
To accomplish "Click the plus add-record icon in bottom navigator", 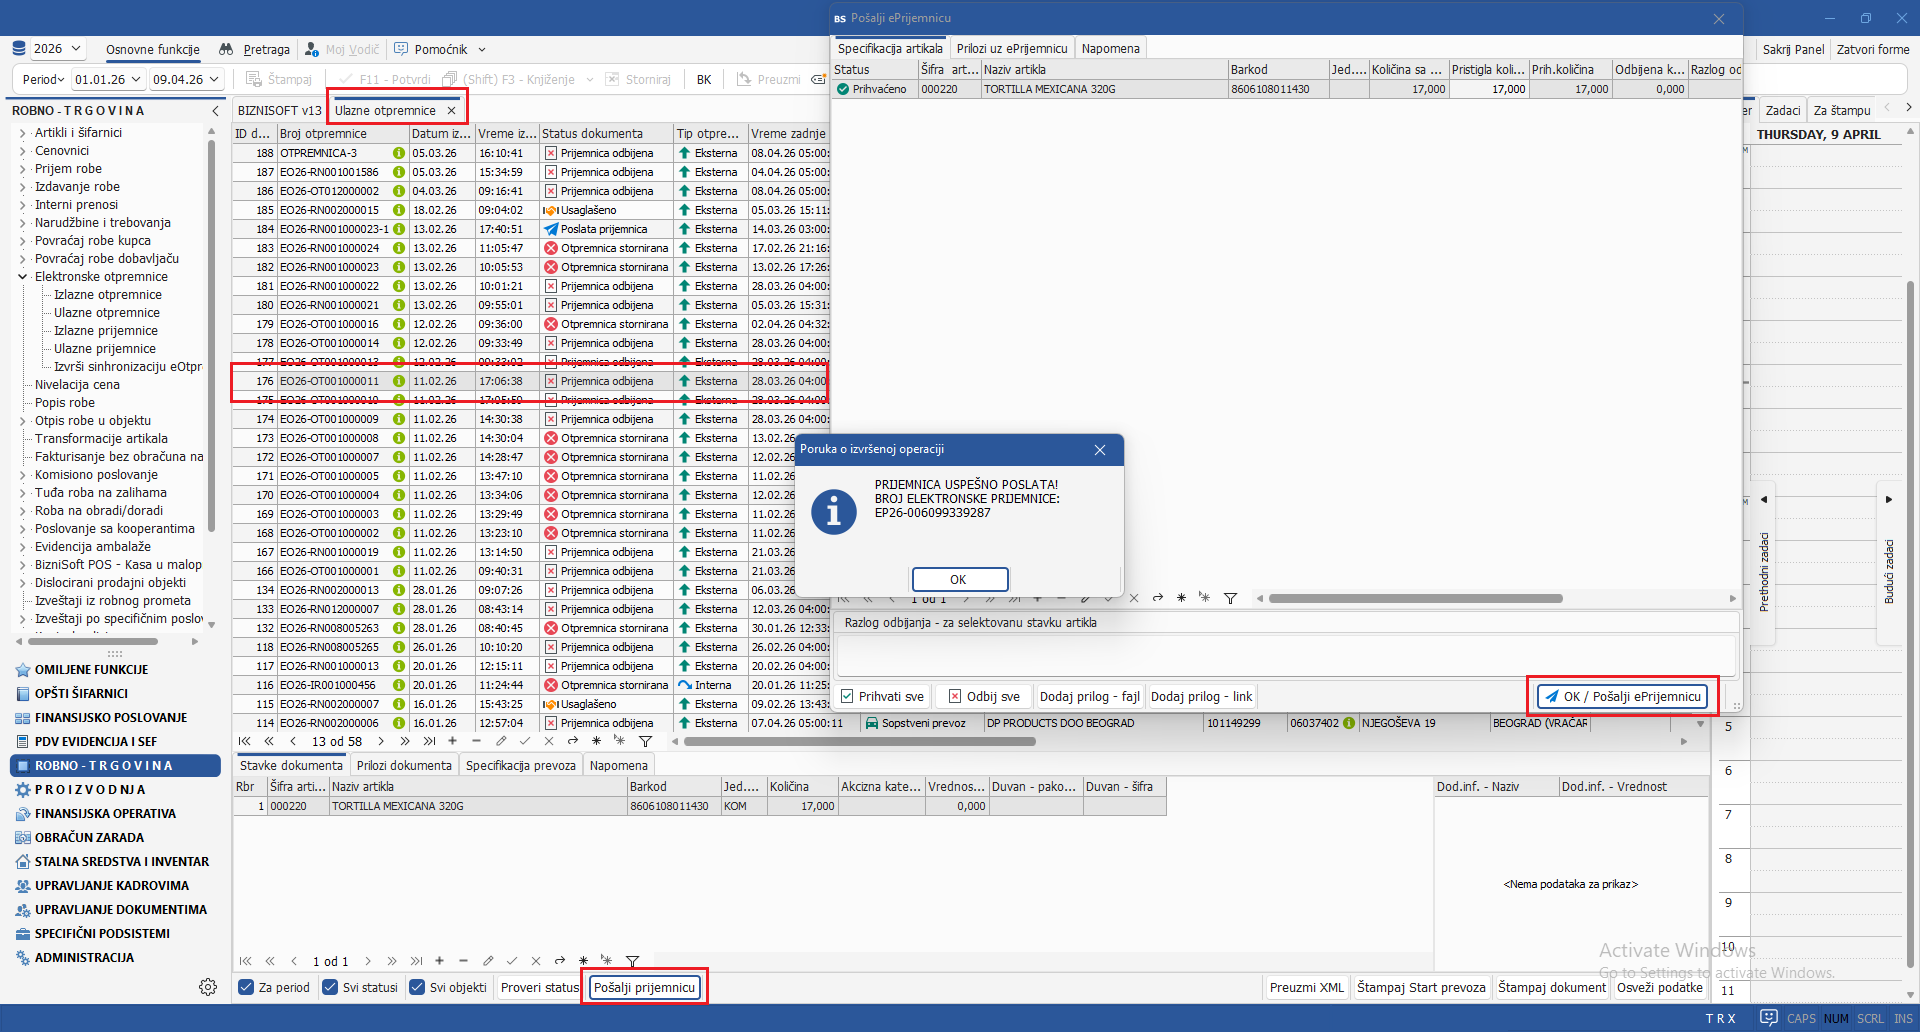I will pyautogui.click(x=439, y=961).
